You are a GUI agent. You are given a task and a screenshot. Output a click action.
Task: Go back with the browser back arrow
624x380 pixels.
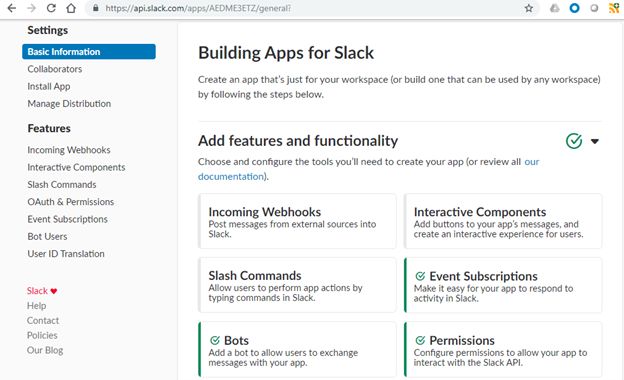click(x=12, y=8)
